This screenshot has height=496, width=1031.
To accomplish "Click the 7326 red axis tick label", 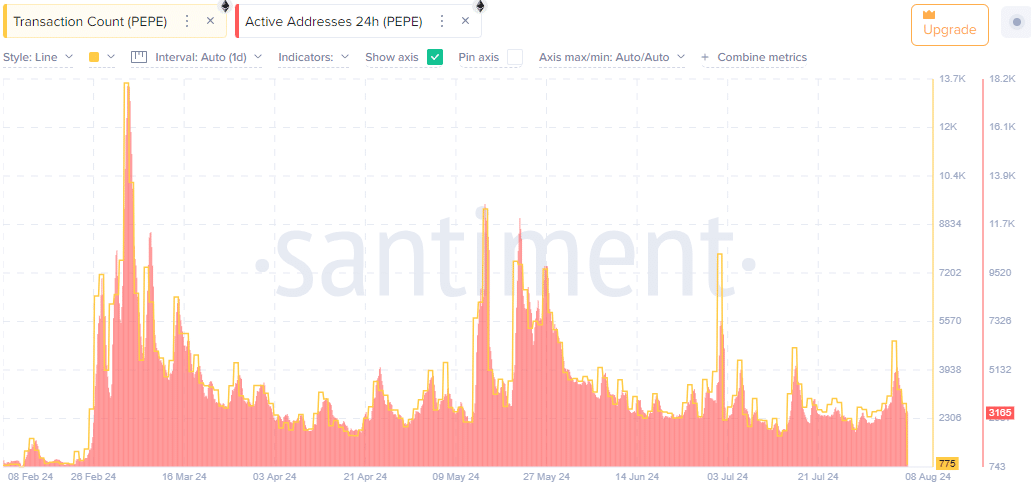I will pyautogui.click(x=1000, y=321).
